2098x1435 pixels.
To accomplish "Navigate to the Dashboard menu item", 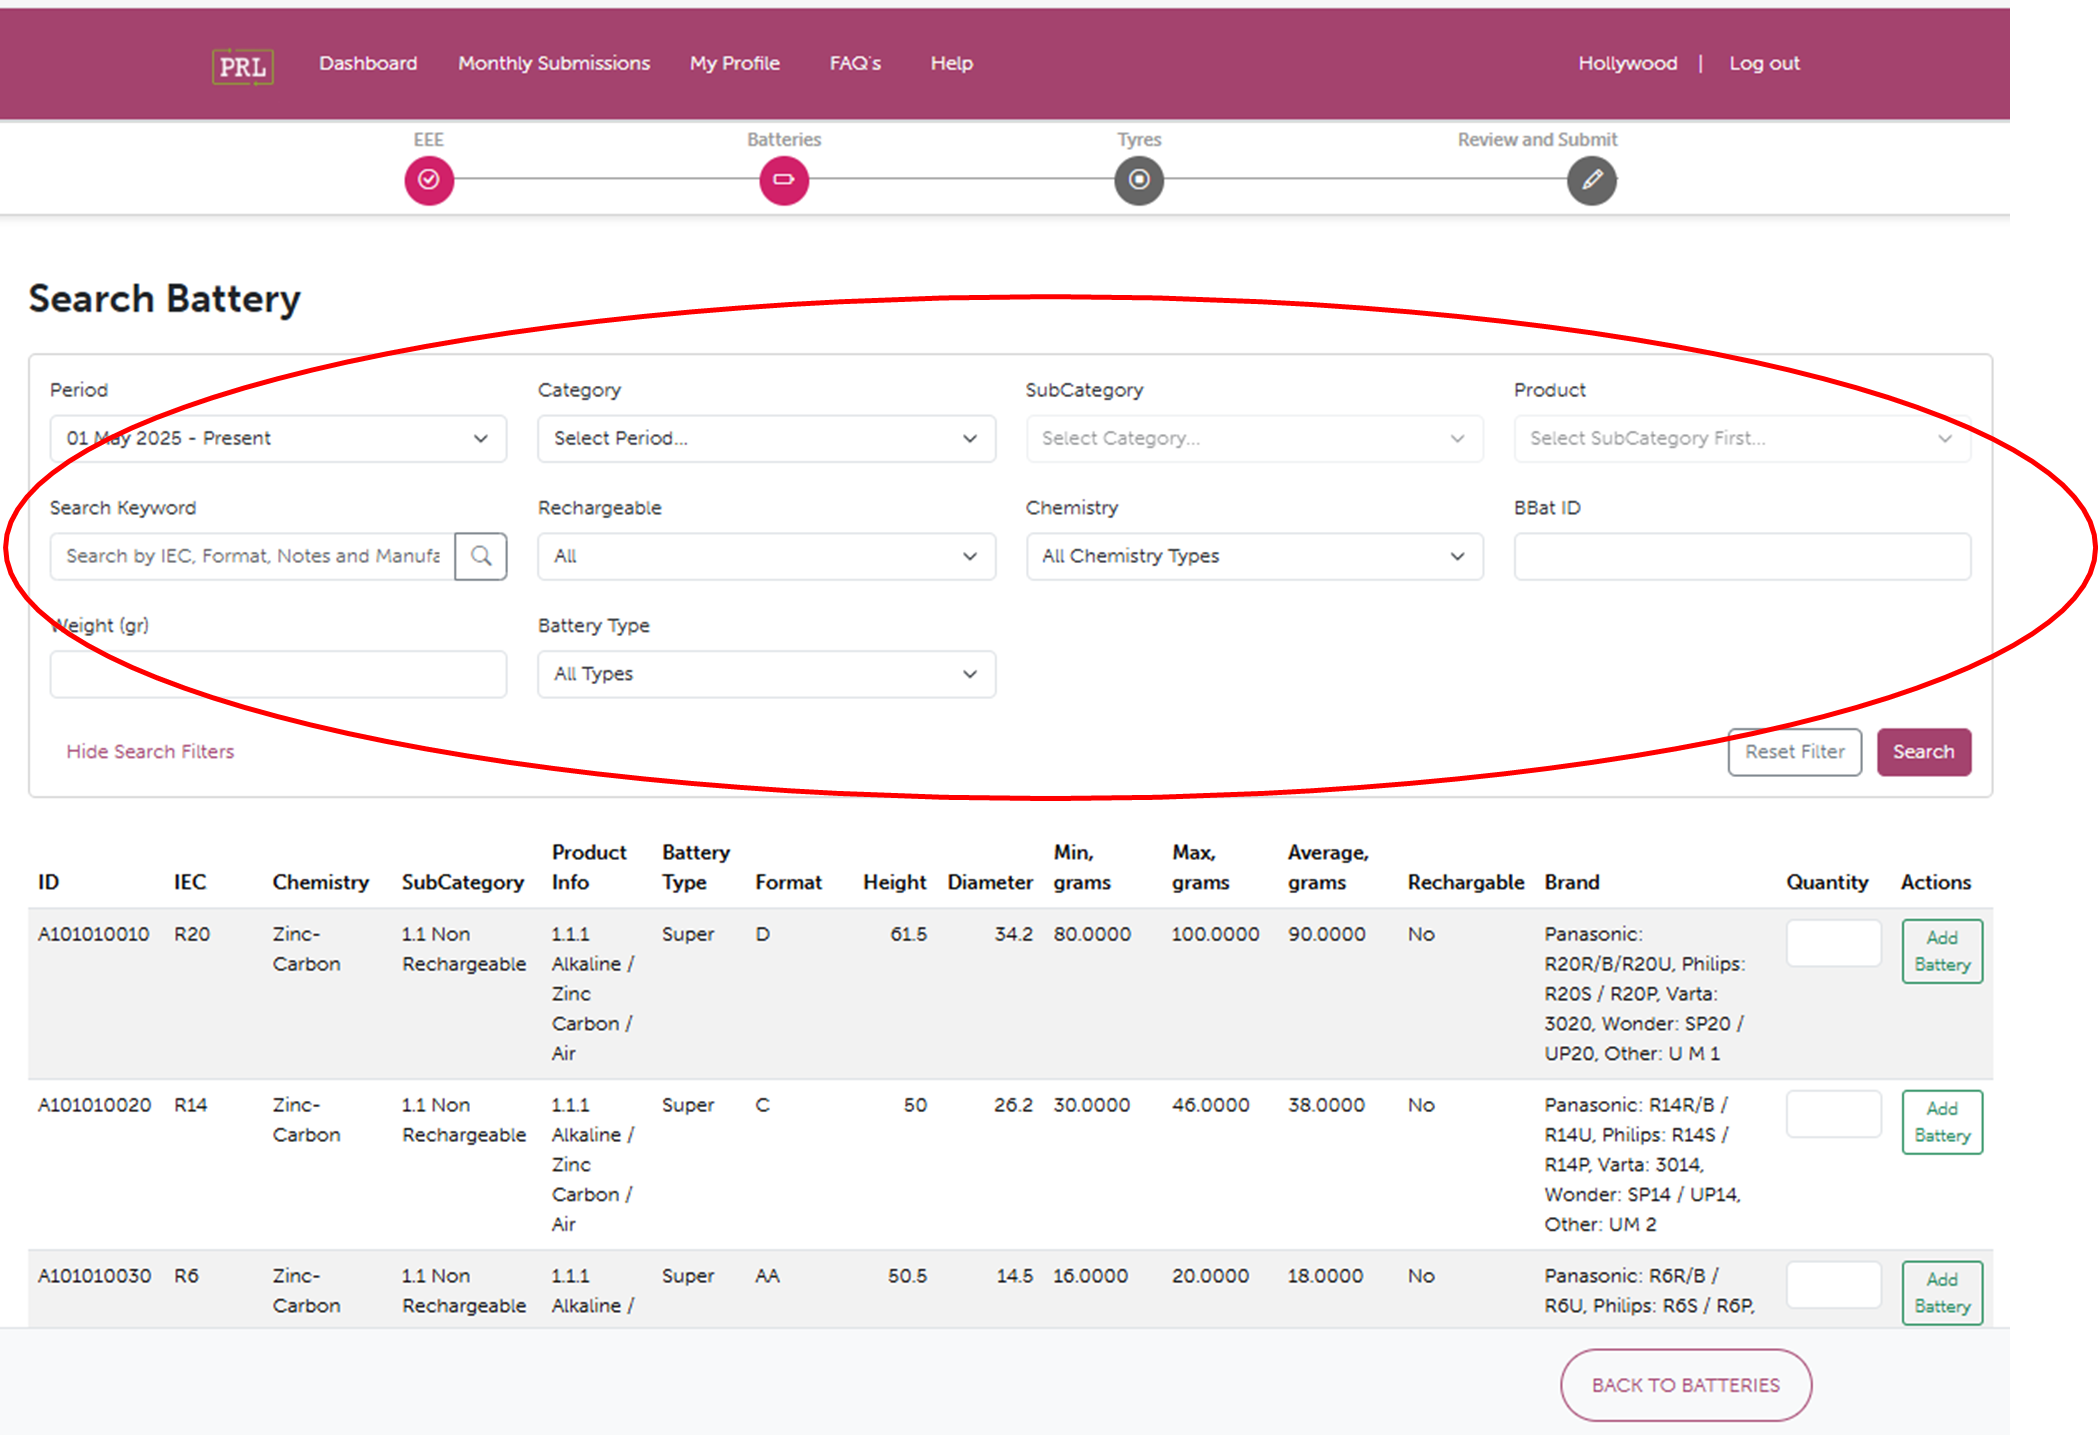I will point(367,63).
